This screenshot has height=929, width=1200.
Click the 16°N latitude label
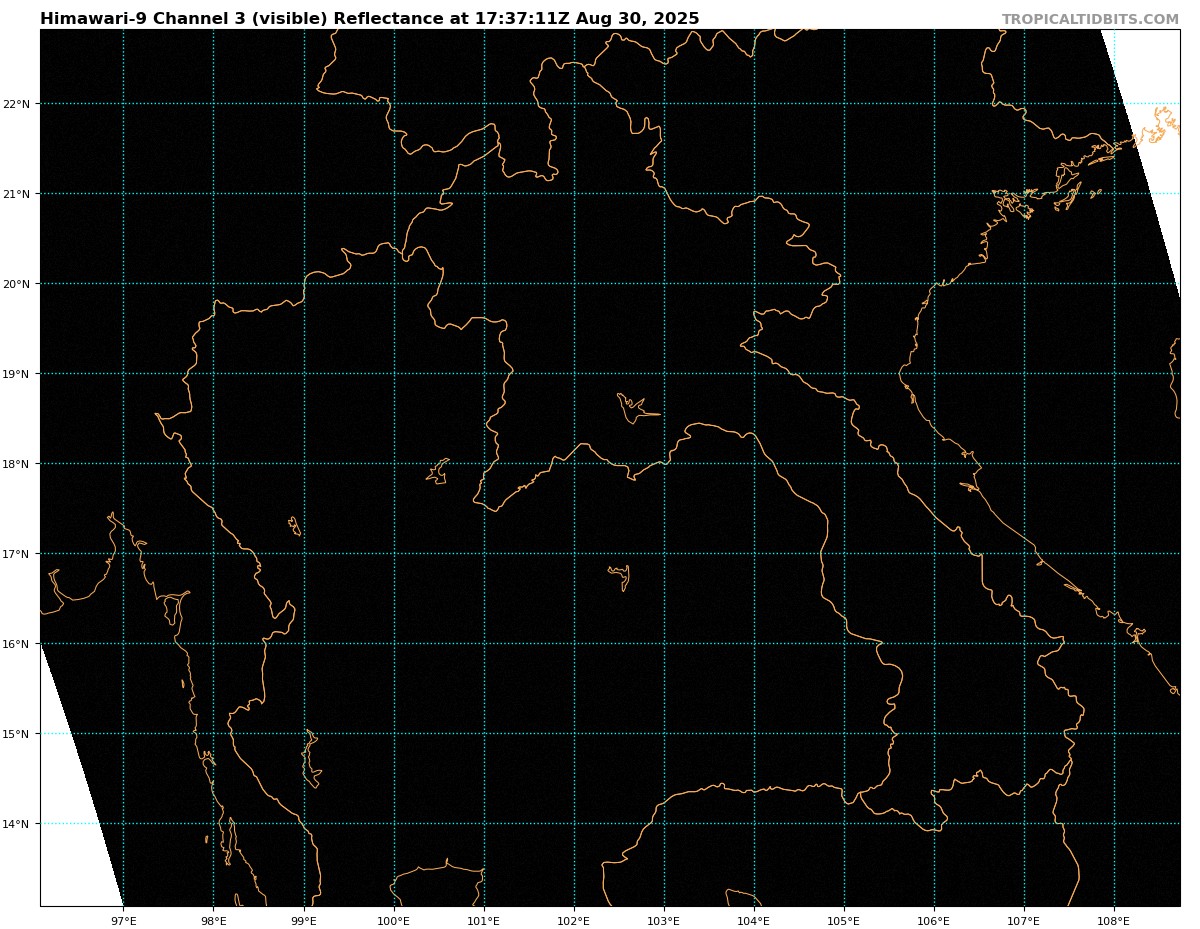[17, 644]
